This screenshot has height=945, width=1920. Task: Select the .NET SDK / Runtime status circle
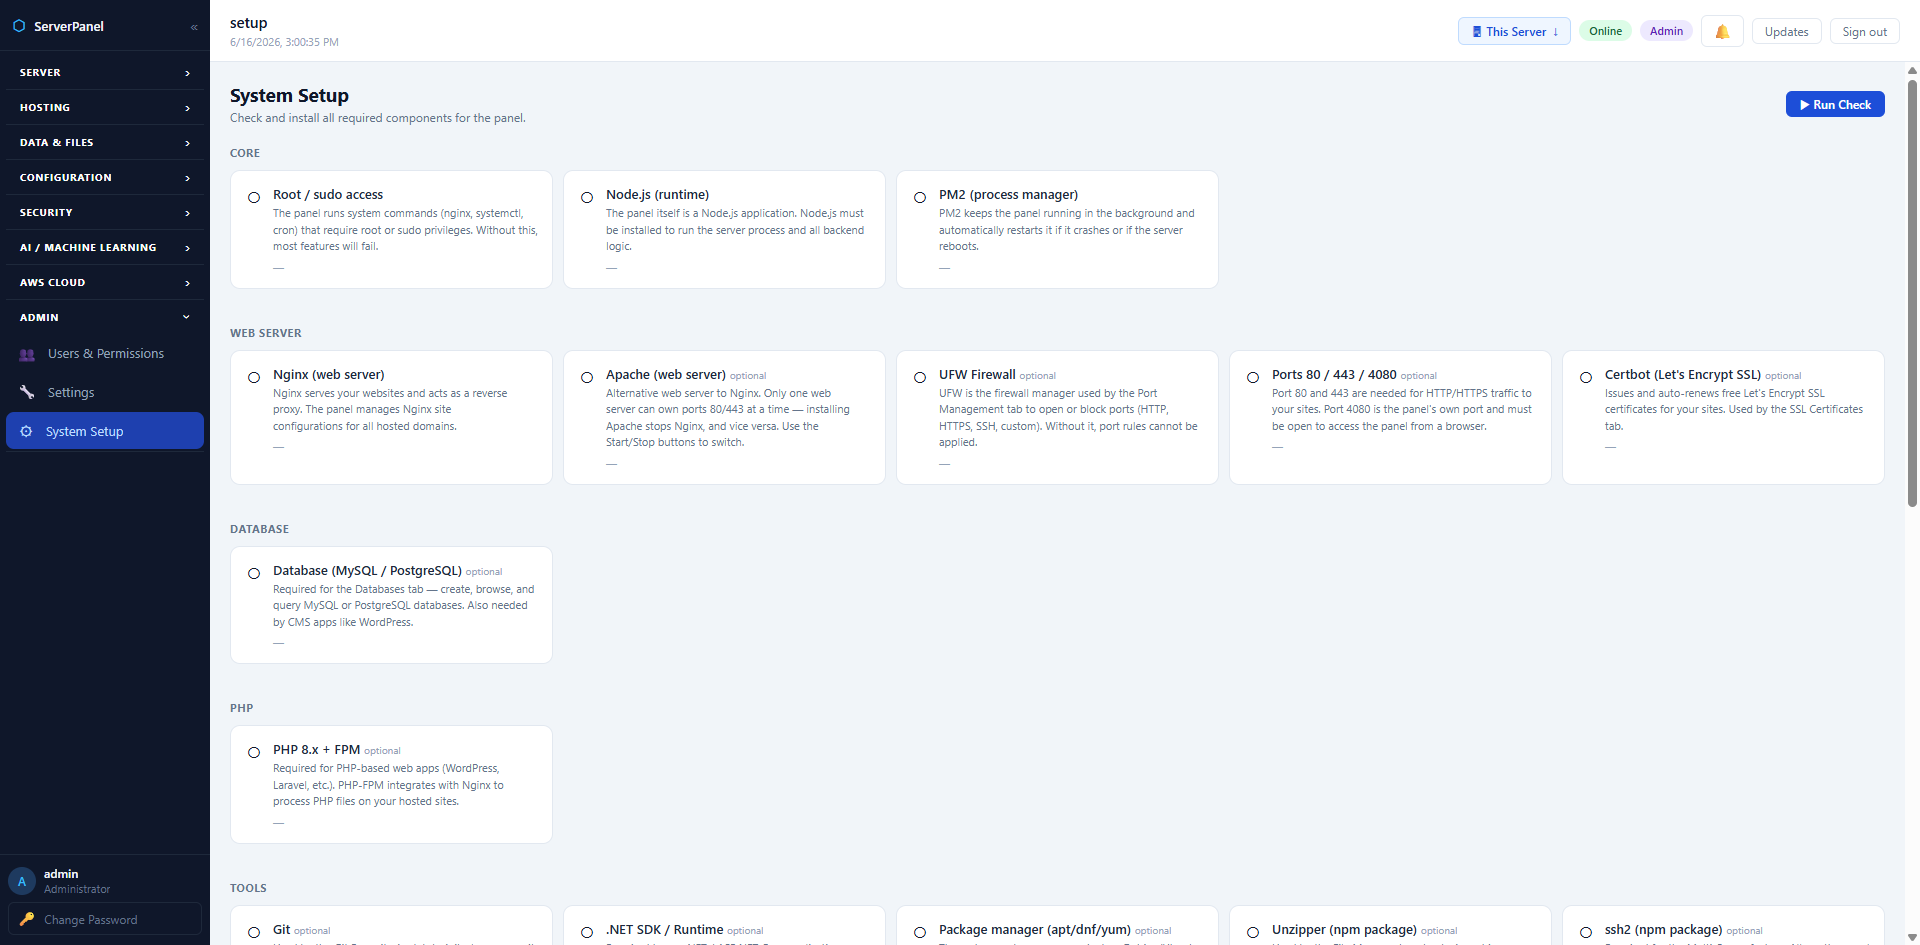click(587, 933)
